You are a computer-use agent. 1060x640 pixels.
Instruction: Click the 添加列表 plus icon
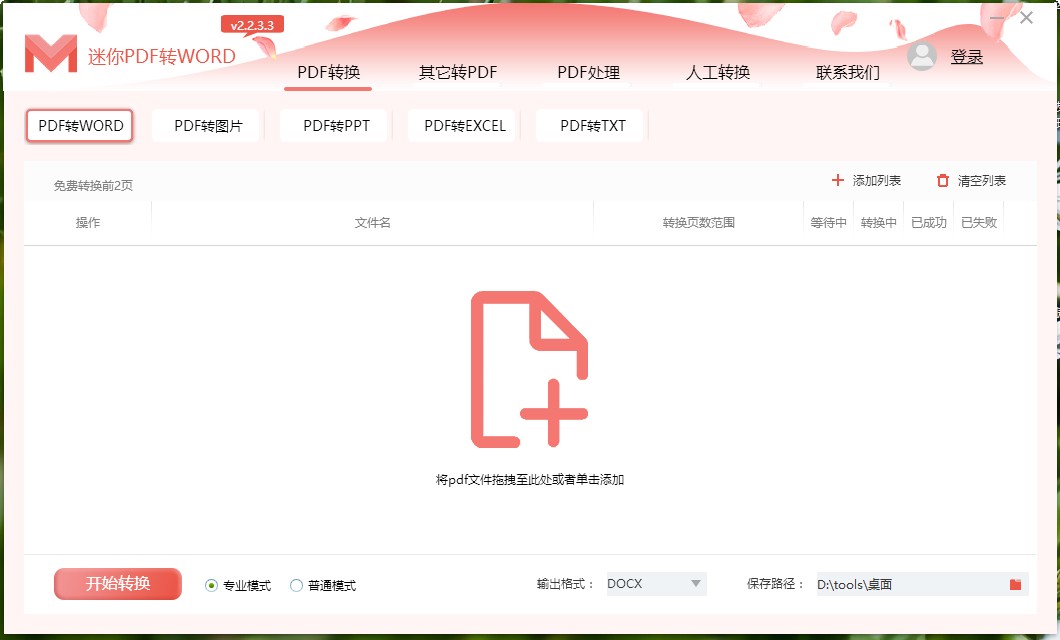click(837, 180)
